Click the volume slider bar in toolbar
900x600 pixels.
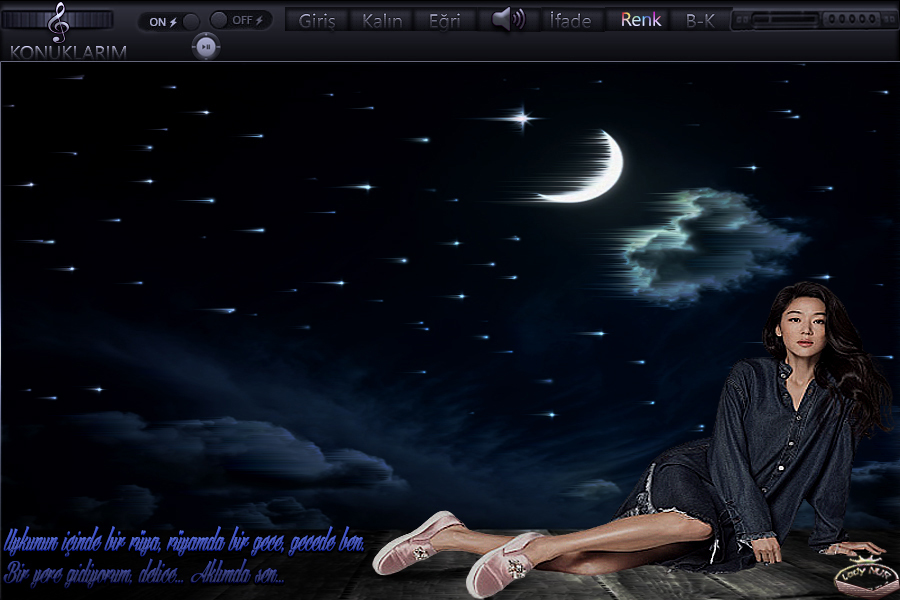click(784, 20)
